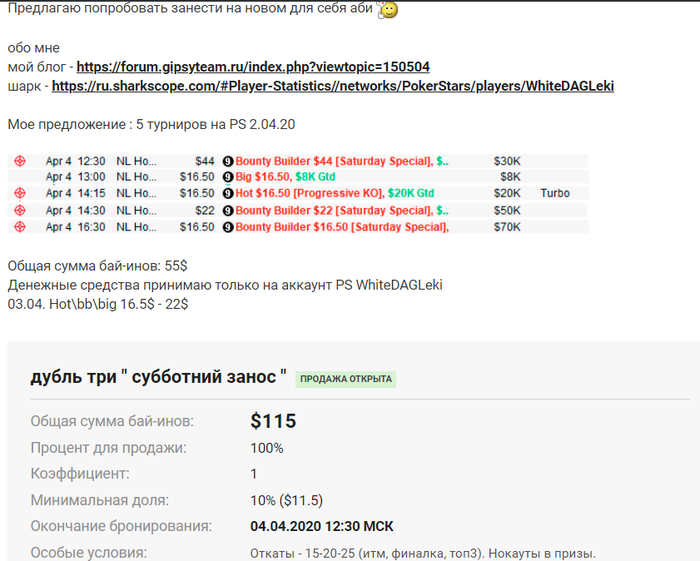Click the 'Apr 4 14:15' start time

(75, 193)
